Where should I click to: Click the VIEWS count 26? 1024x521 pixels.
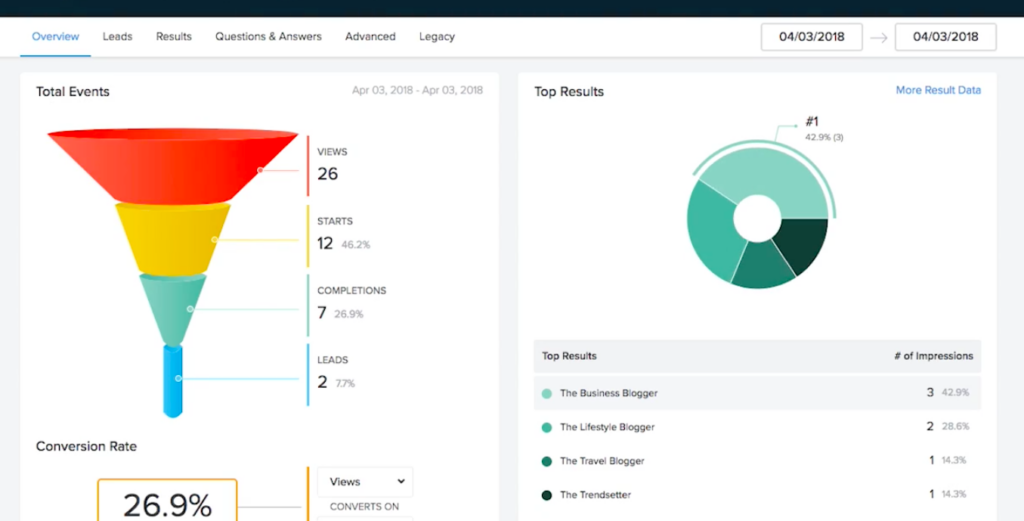click(328, 174)
